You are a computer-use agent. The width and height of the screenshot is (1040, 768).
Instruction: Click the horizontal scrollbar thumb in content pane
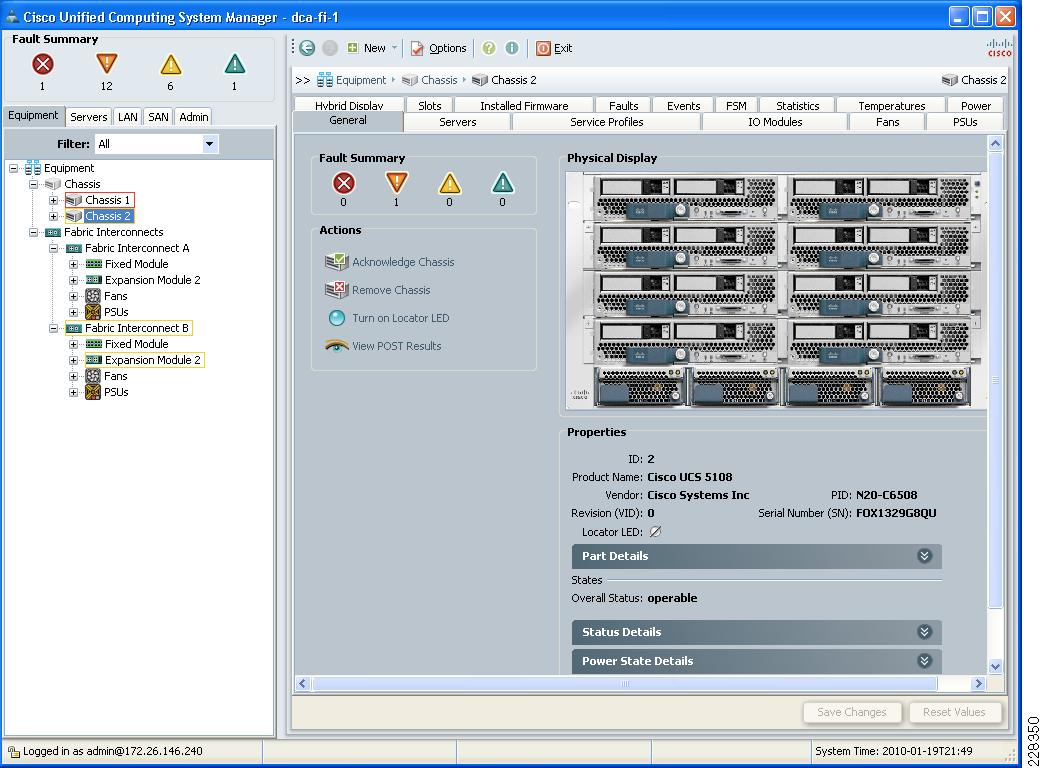625,683
